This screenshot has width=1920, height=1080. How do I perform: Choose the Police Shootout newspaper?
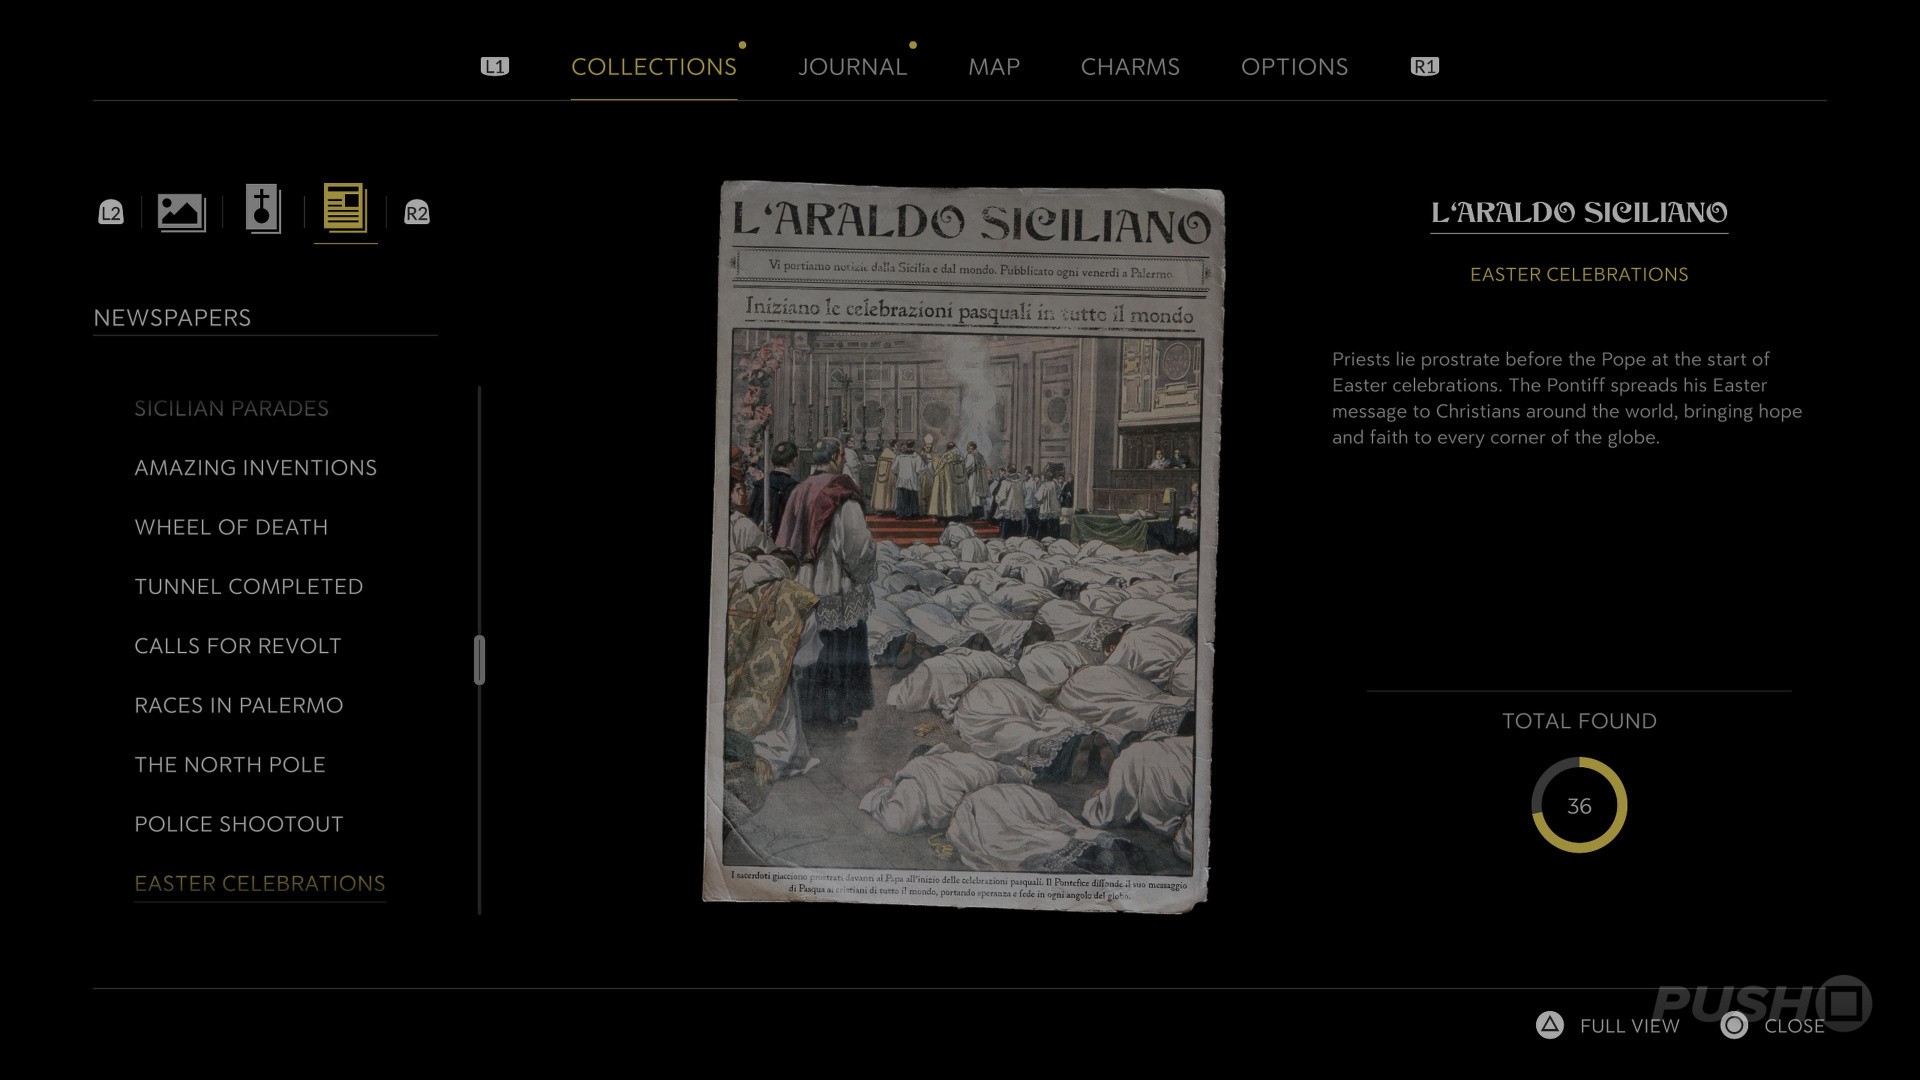pyautogui.click(x=239, y=824)
